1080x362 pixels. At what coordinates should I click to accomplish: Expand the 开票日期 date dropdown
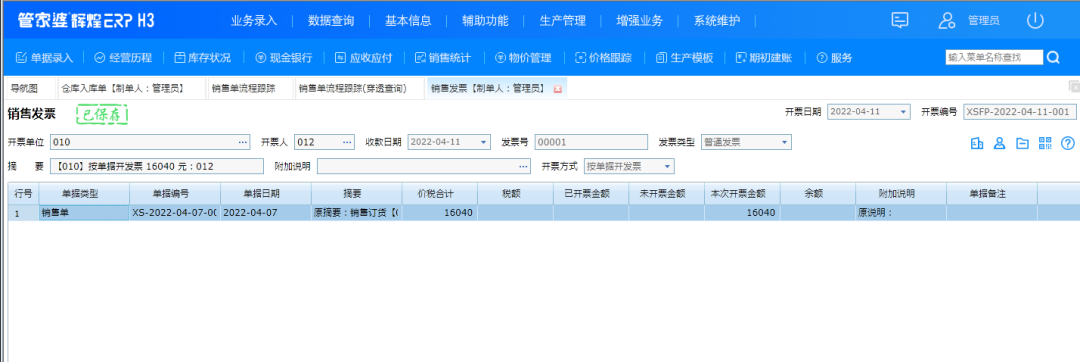tap(903, 112)
